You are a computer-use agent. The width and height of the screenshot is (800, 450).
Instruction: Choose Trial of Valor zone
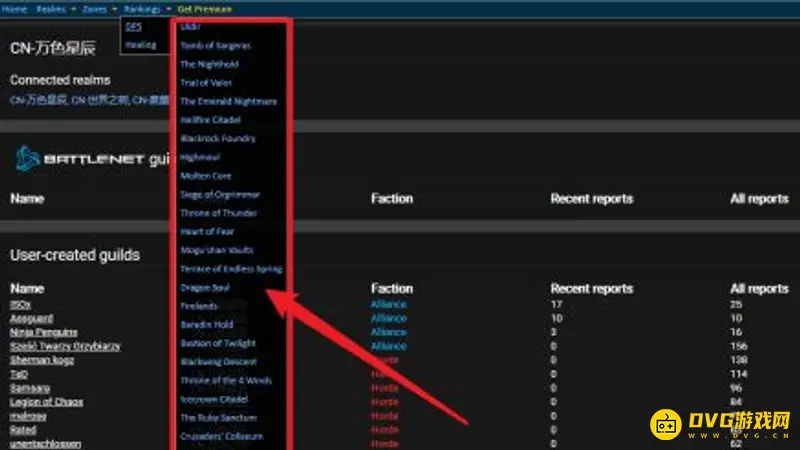click(206, 83)
